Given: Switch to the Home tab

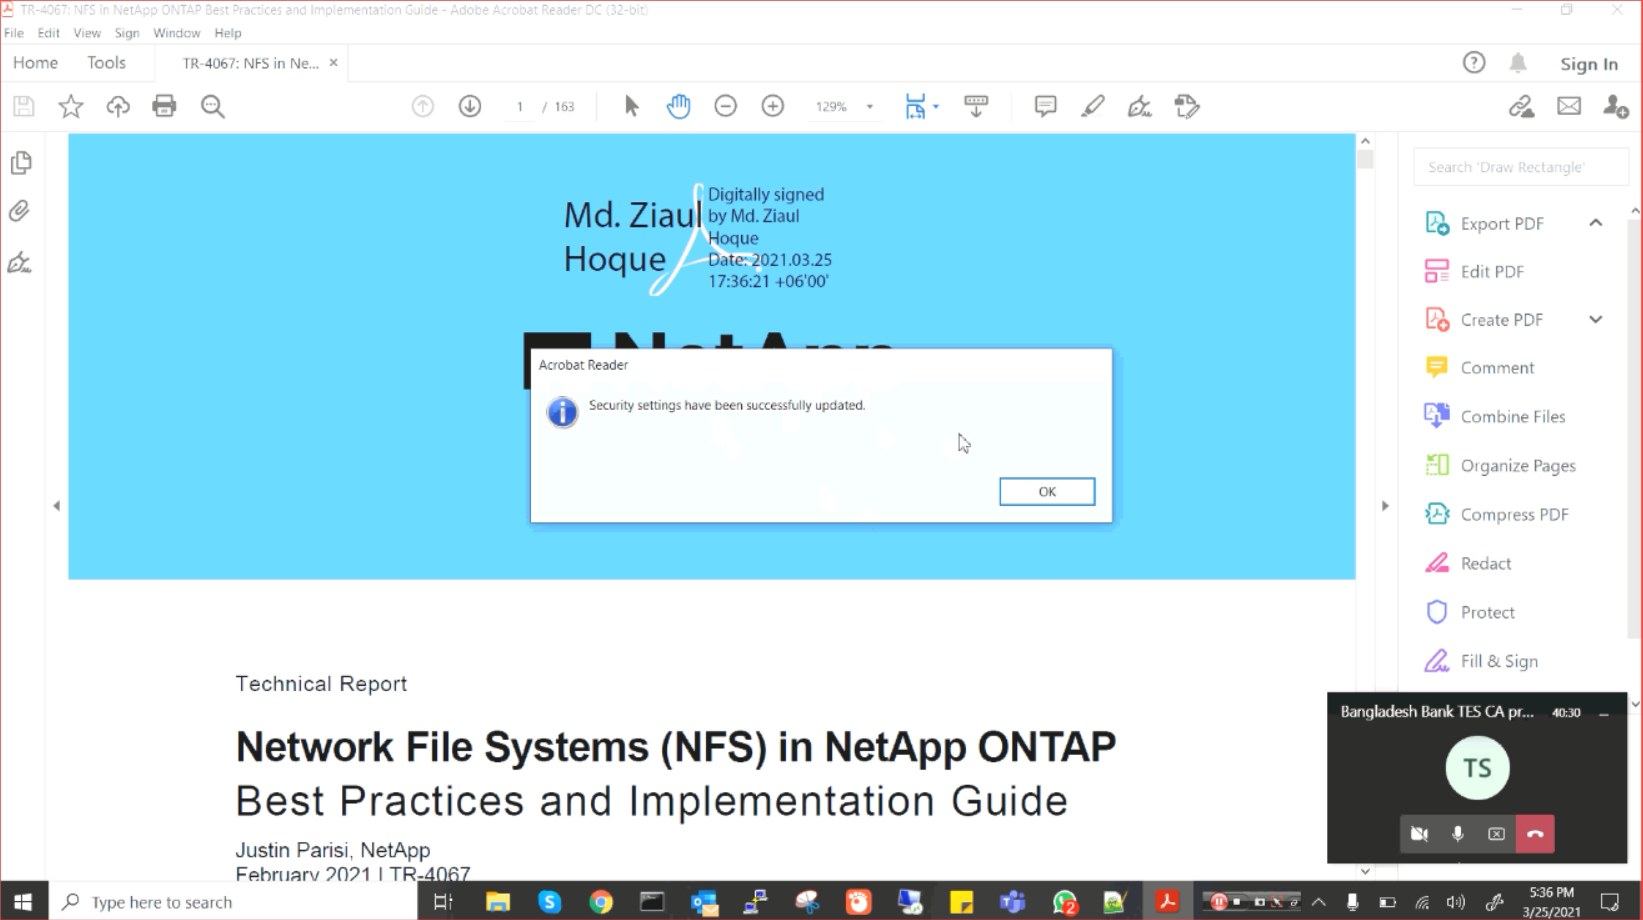Looking at the screenshot, I should [x=35, y=63].
